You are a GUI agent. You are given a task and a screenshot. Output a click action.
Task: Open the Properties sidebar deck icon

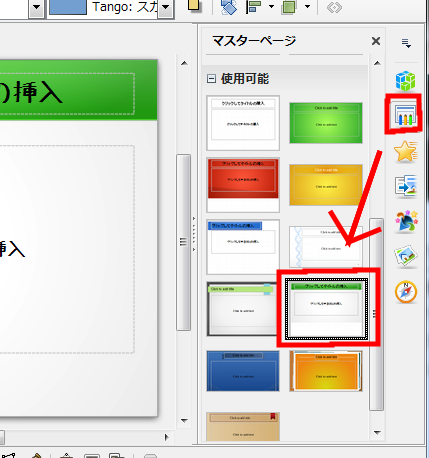[x=405, y=80]
